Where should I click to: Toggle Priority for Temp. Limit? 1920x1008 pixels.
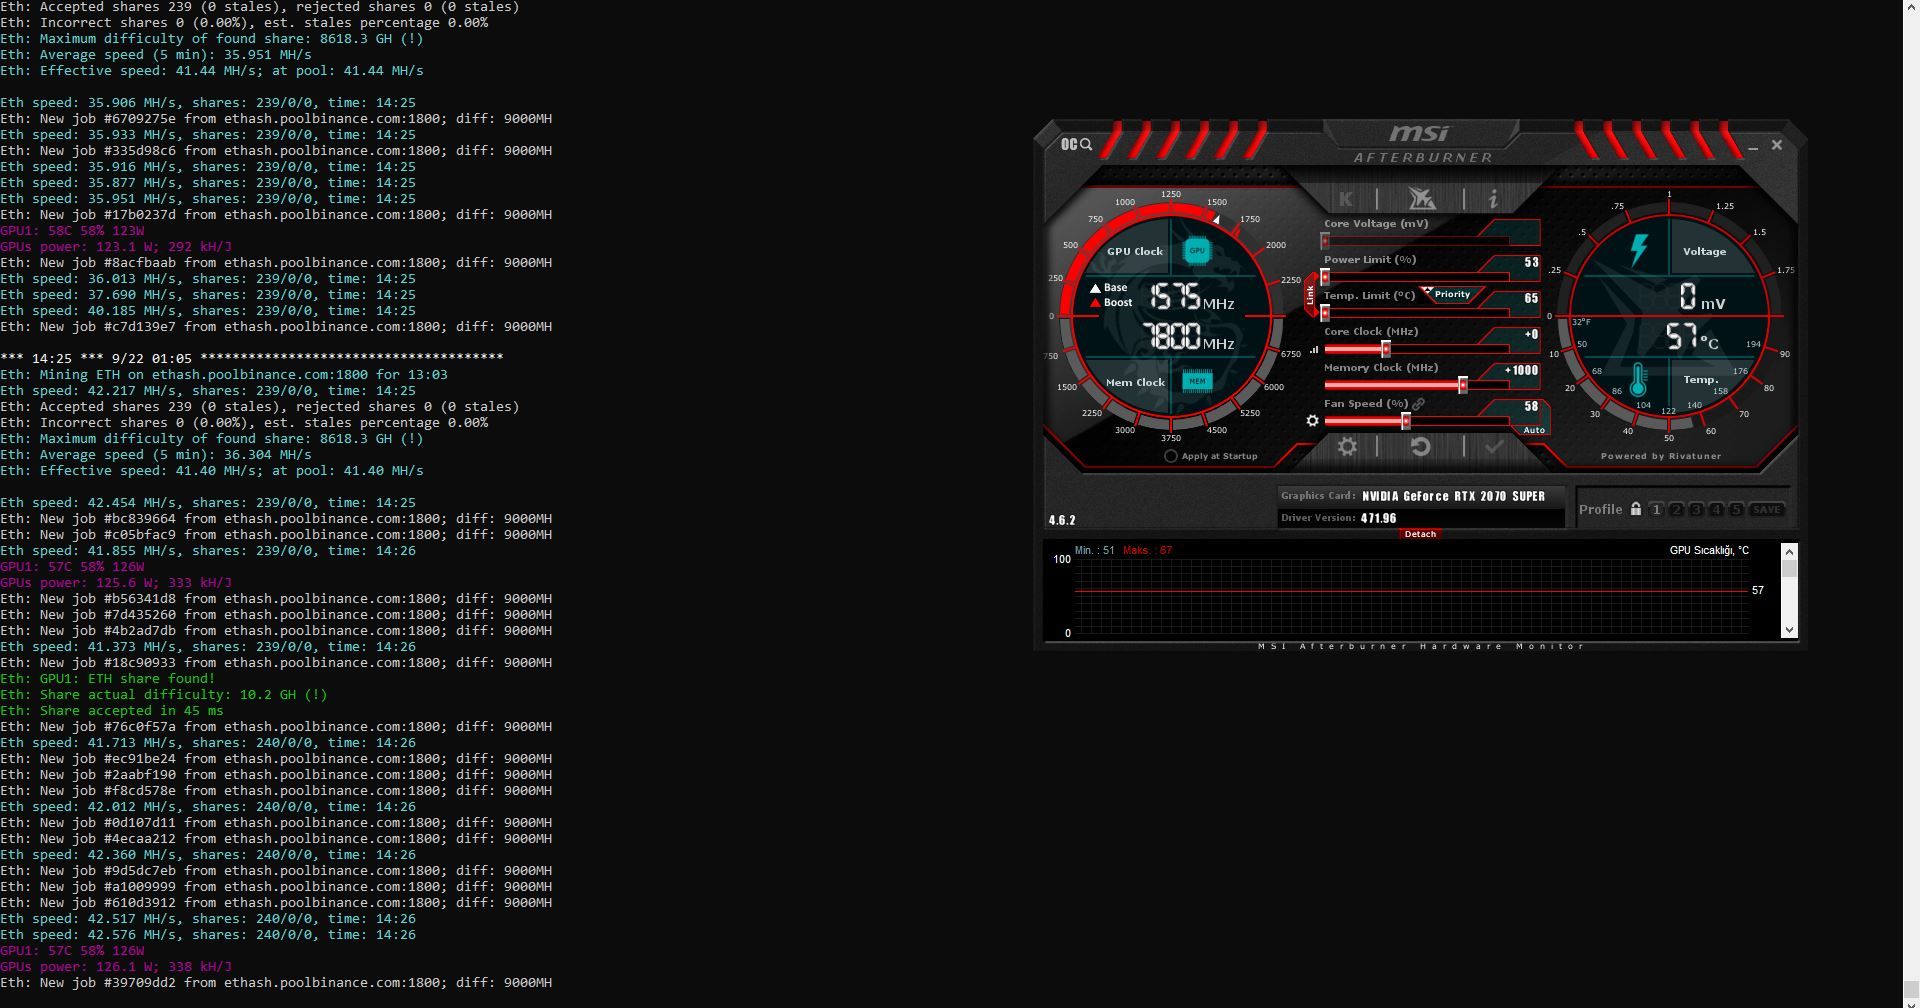pyautogui.click(x=1451, y=294)
